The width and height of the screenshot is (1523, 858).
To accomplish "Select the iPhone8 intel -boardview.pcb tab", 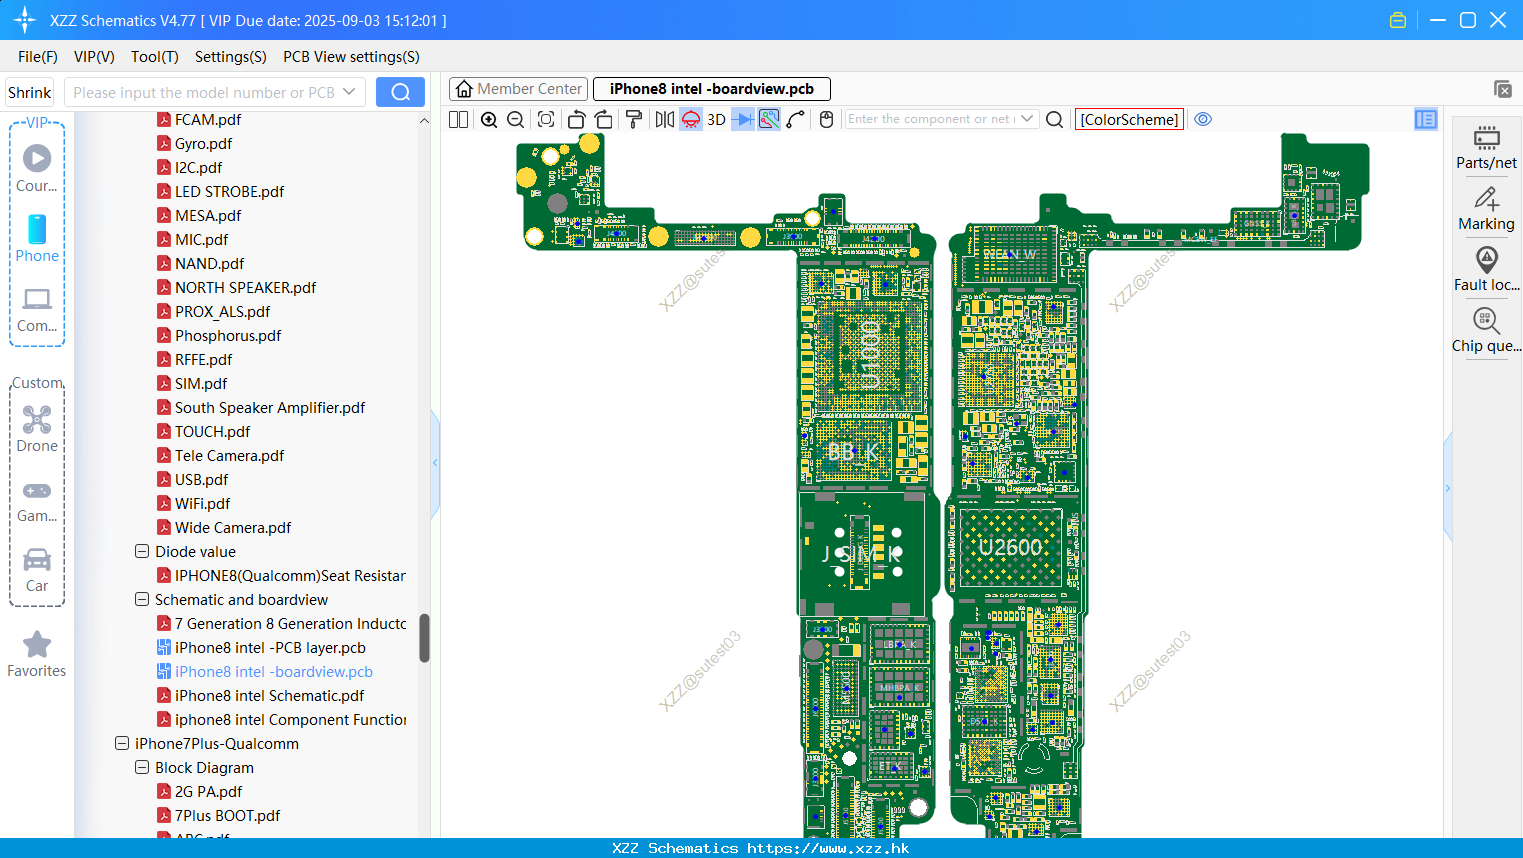I will pos(712,89).
